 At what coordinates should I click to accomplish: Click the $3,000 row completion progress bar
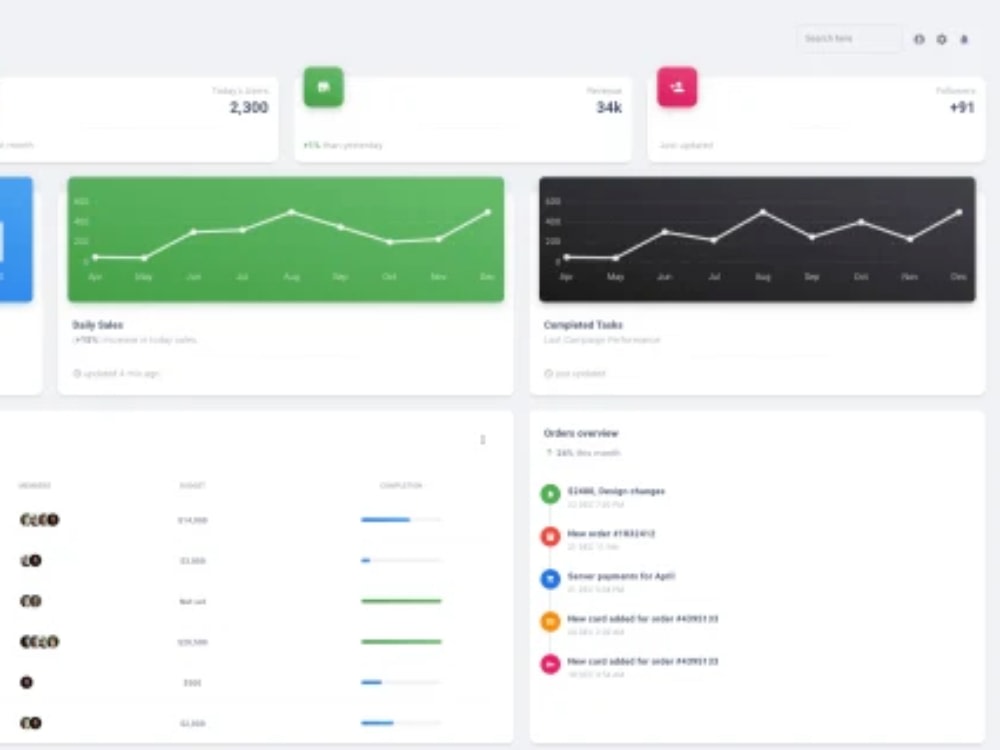coord(401,561)
